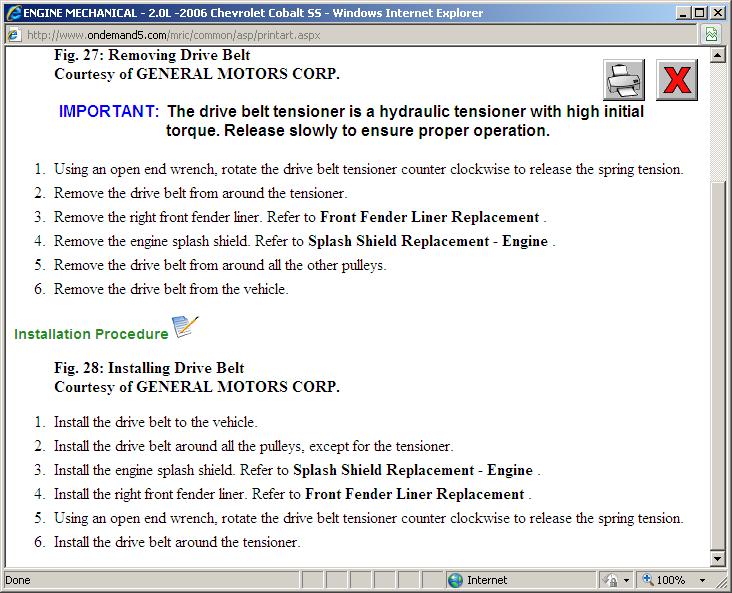Viewport: 732px width, 593px height.
Task: Click the compatibility view icon beside address bar
Action: pyautogui.click(x=711, y=35)
